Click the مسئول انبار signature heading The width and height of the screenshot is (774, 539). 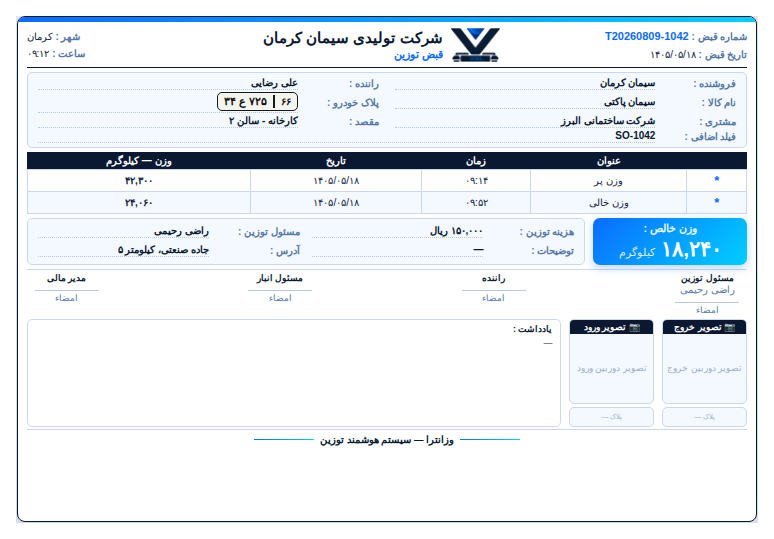279,278
